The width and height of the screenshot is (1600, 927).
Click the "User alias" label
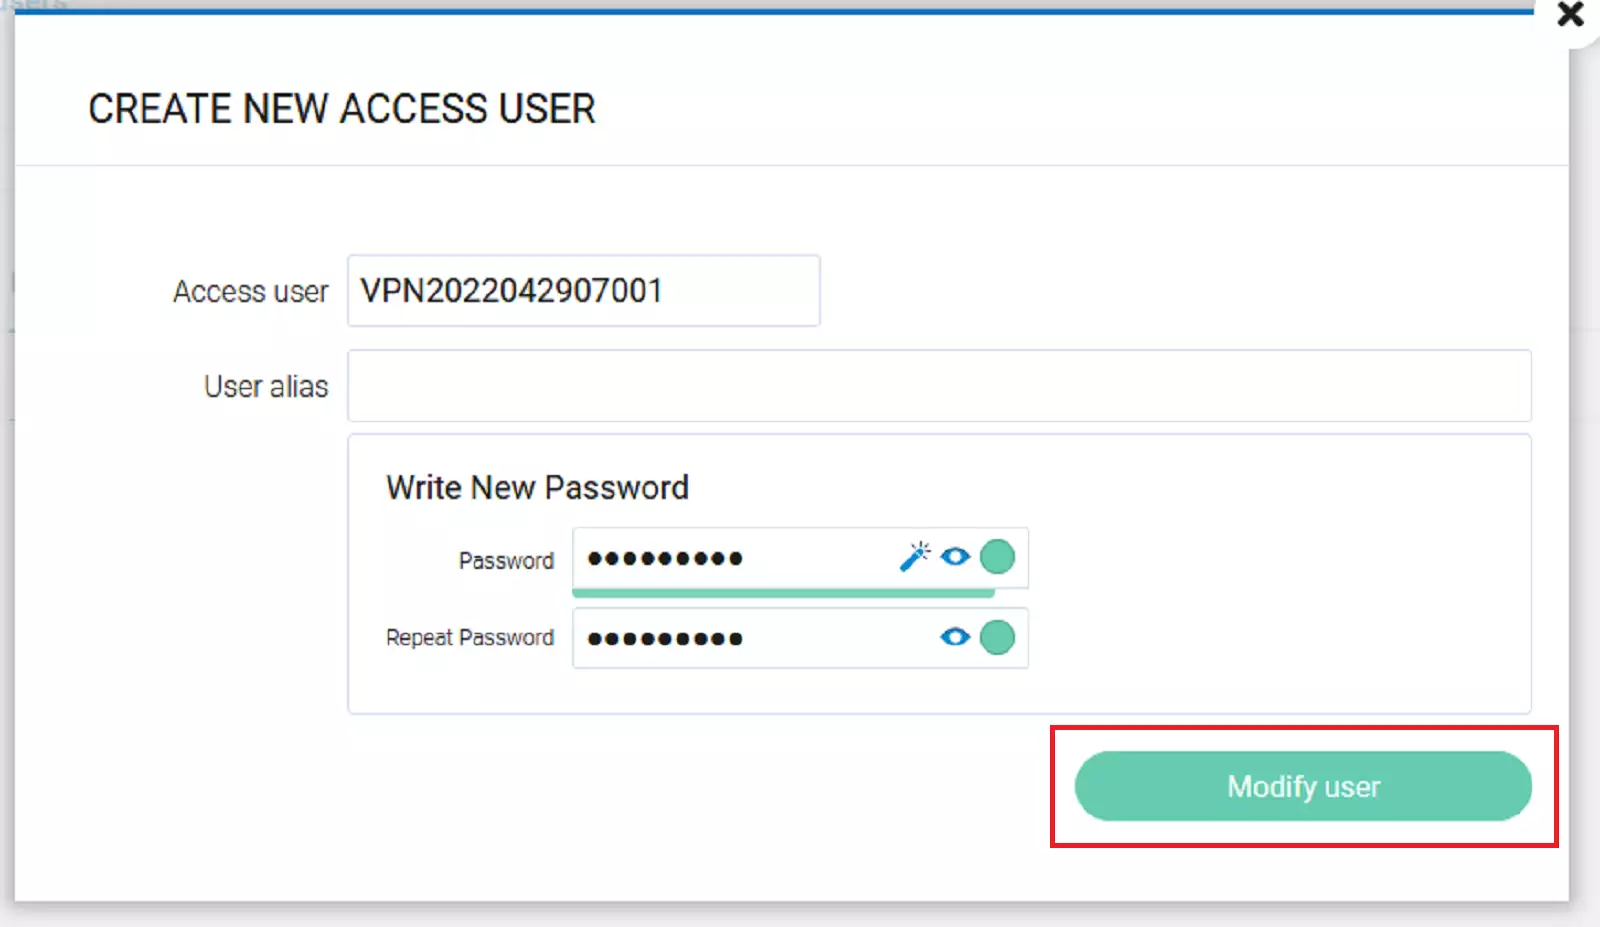266,387
